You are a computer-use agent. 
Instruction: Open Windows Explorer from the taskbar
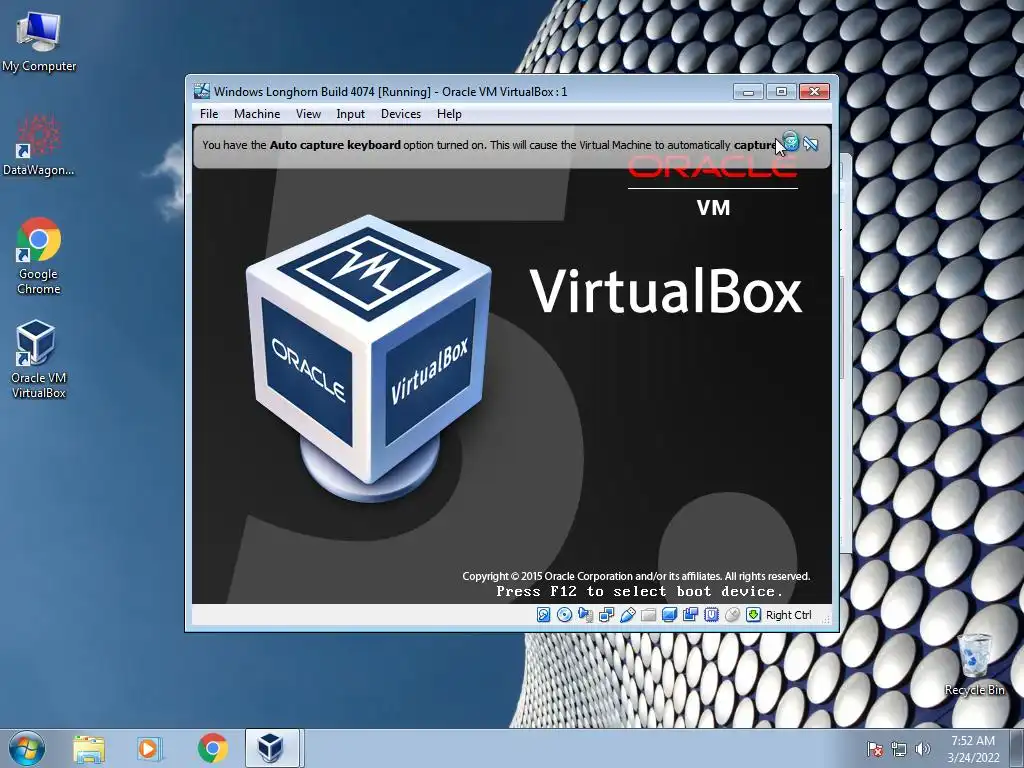click(x=89, y=748)
